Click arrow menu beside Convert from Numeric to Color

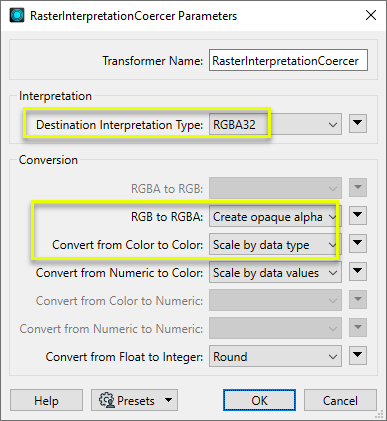(358, 271)
